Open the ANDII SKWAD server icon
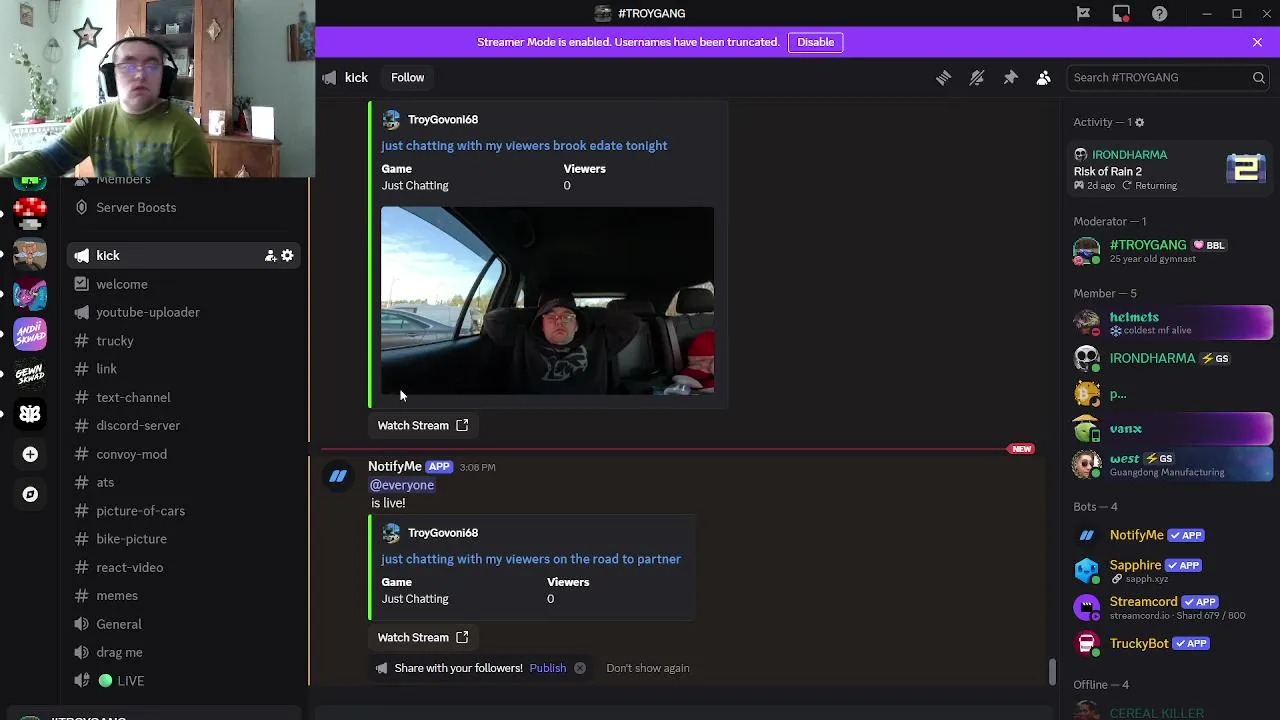This screenshot has height=720, width=1280. (30, 334)
